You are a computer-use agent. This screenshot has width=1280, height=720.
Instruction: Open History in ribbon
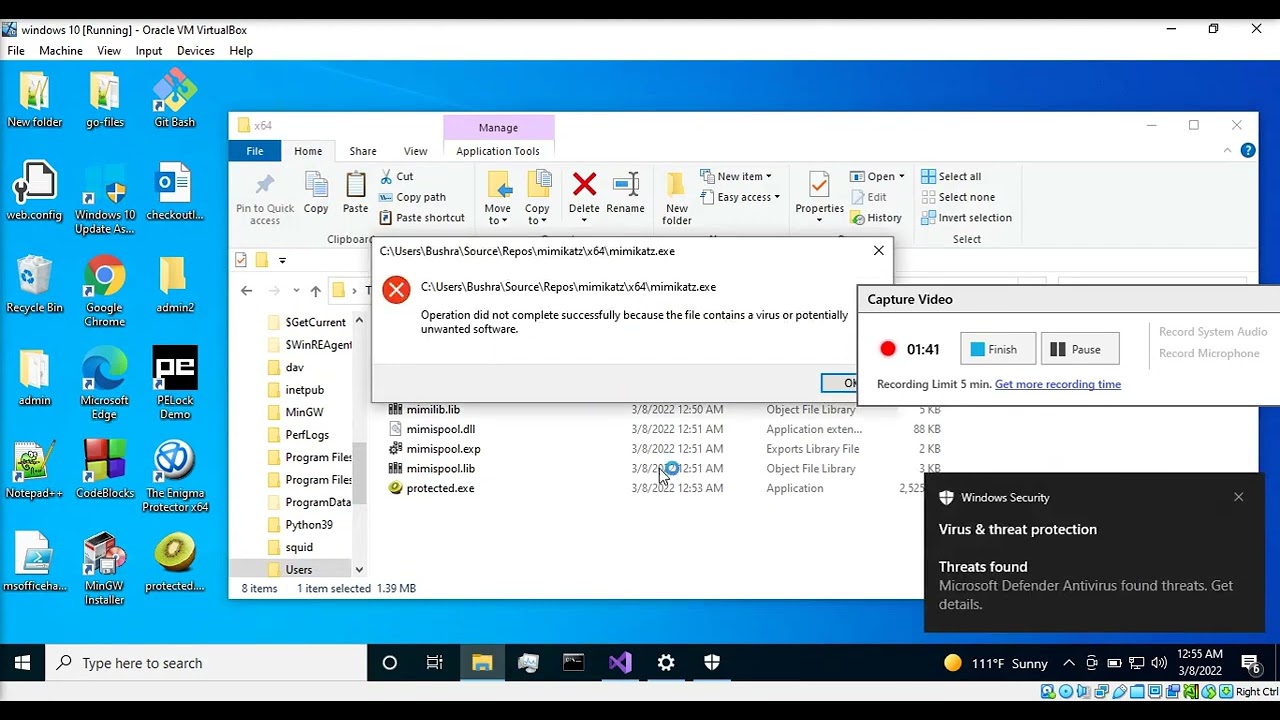coord(876,217)
